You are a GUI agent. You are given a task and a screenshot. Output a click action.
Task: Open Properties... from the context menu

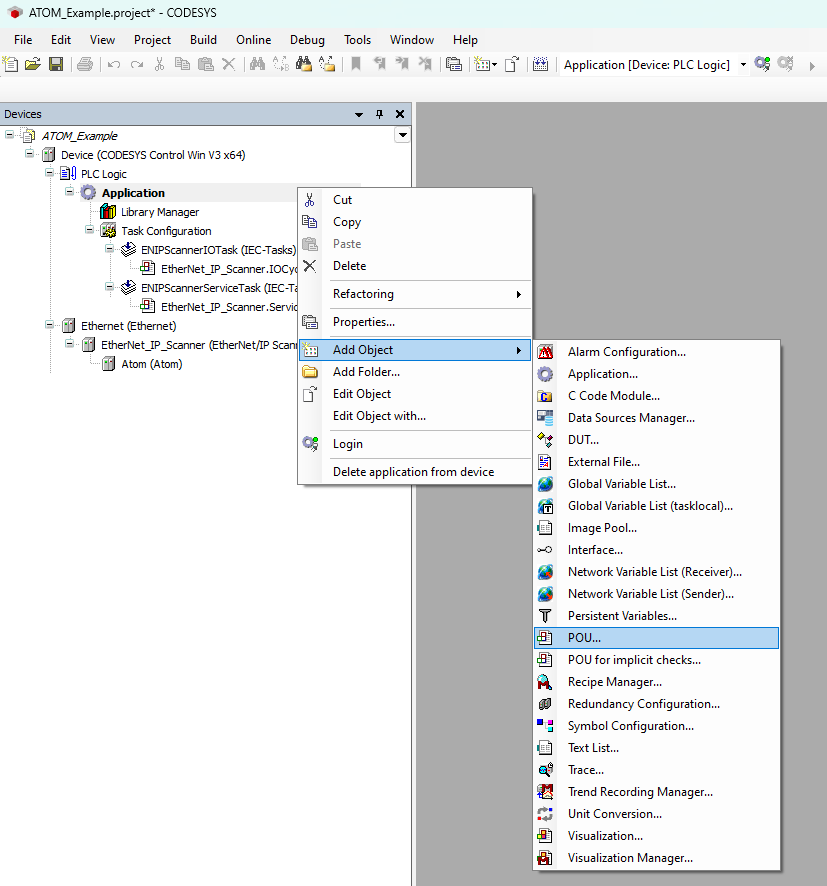[364, 322]
